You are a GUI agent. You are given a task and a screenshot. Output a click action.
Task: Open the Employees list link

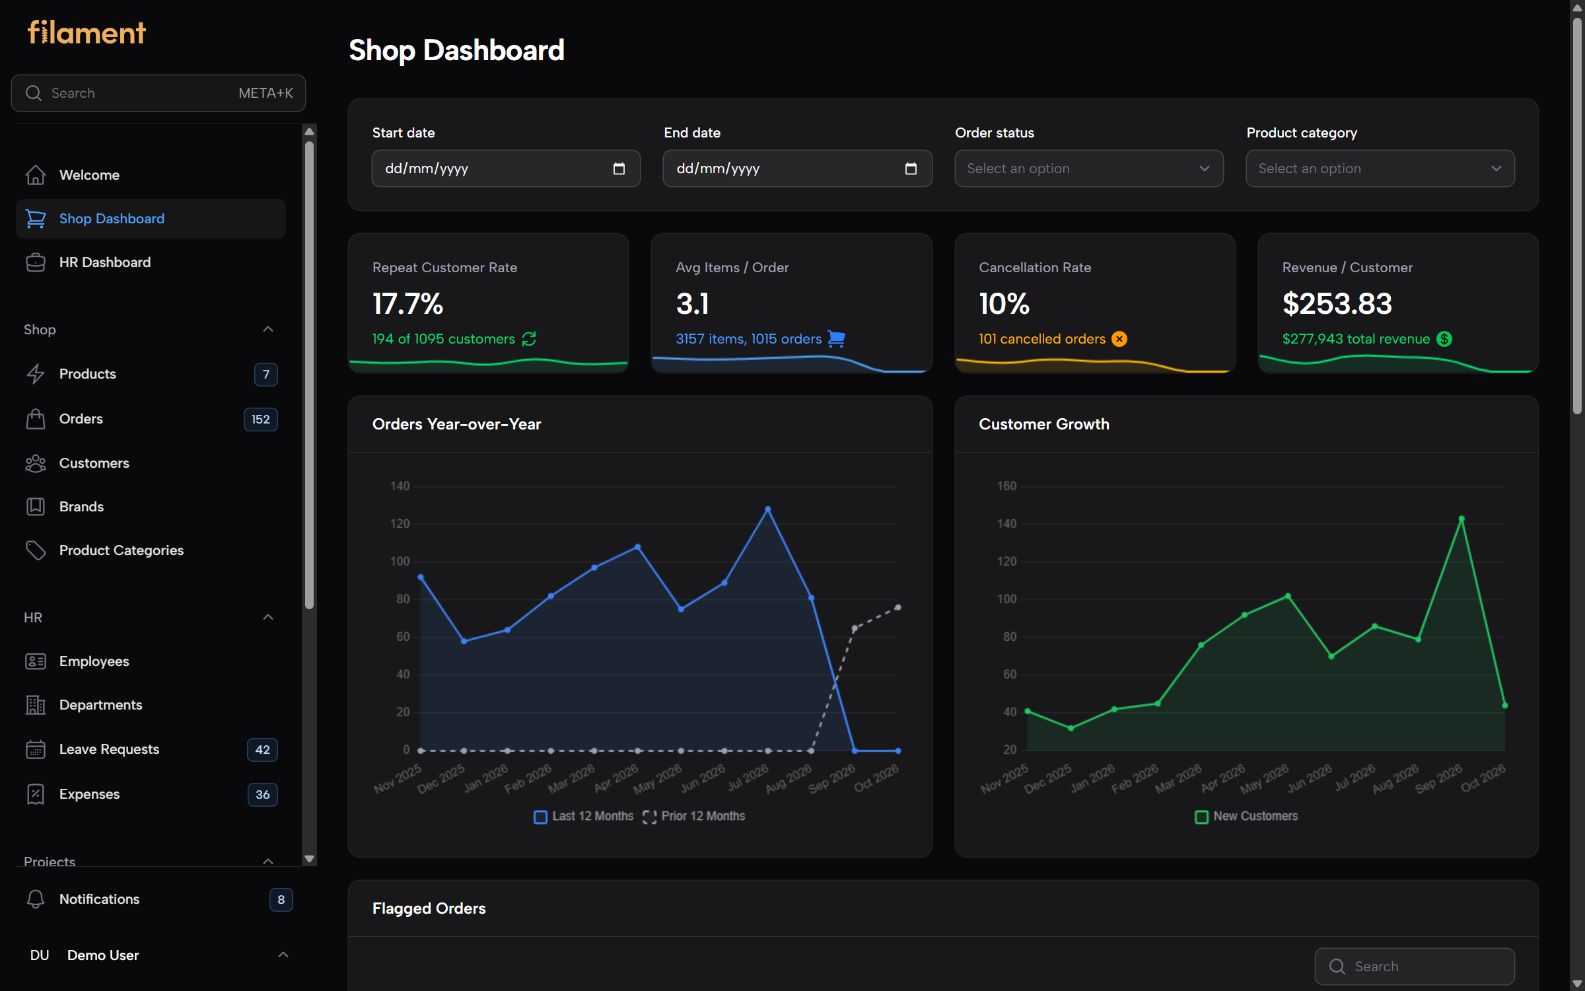pyautogui.click(x=151, y=662)
